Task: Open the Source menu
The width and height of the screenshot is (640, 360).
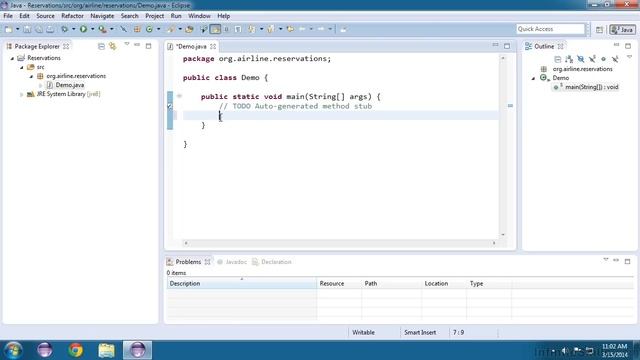Action: tap(45, 16)
